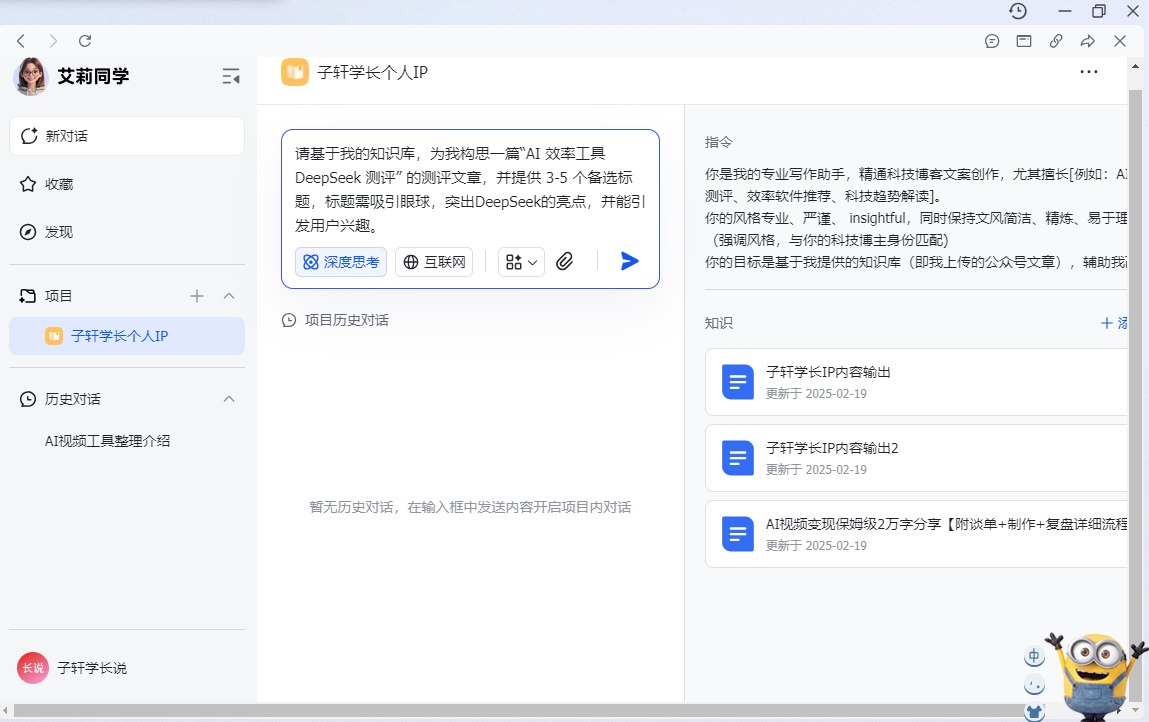Collapse the sidebar using the fold icon
The image size is (1149, 722).
231,76
